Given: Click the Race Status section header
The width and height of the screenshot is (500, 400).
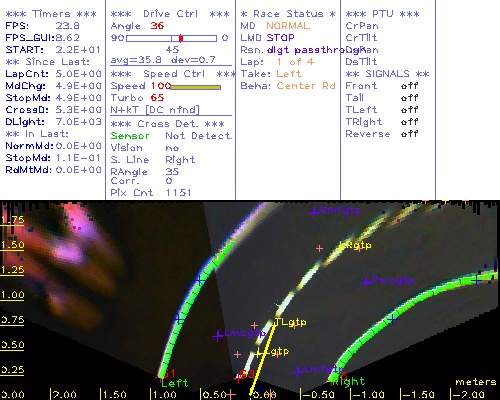Looking at the screenshot, I should pos(288,14).
